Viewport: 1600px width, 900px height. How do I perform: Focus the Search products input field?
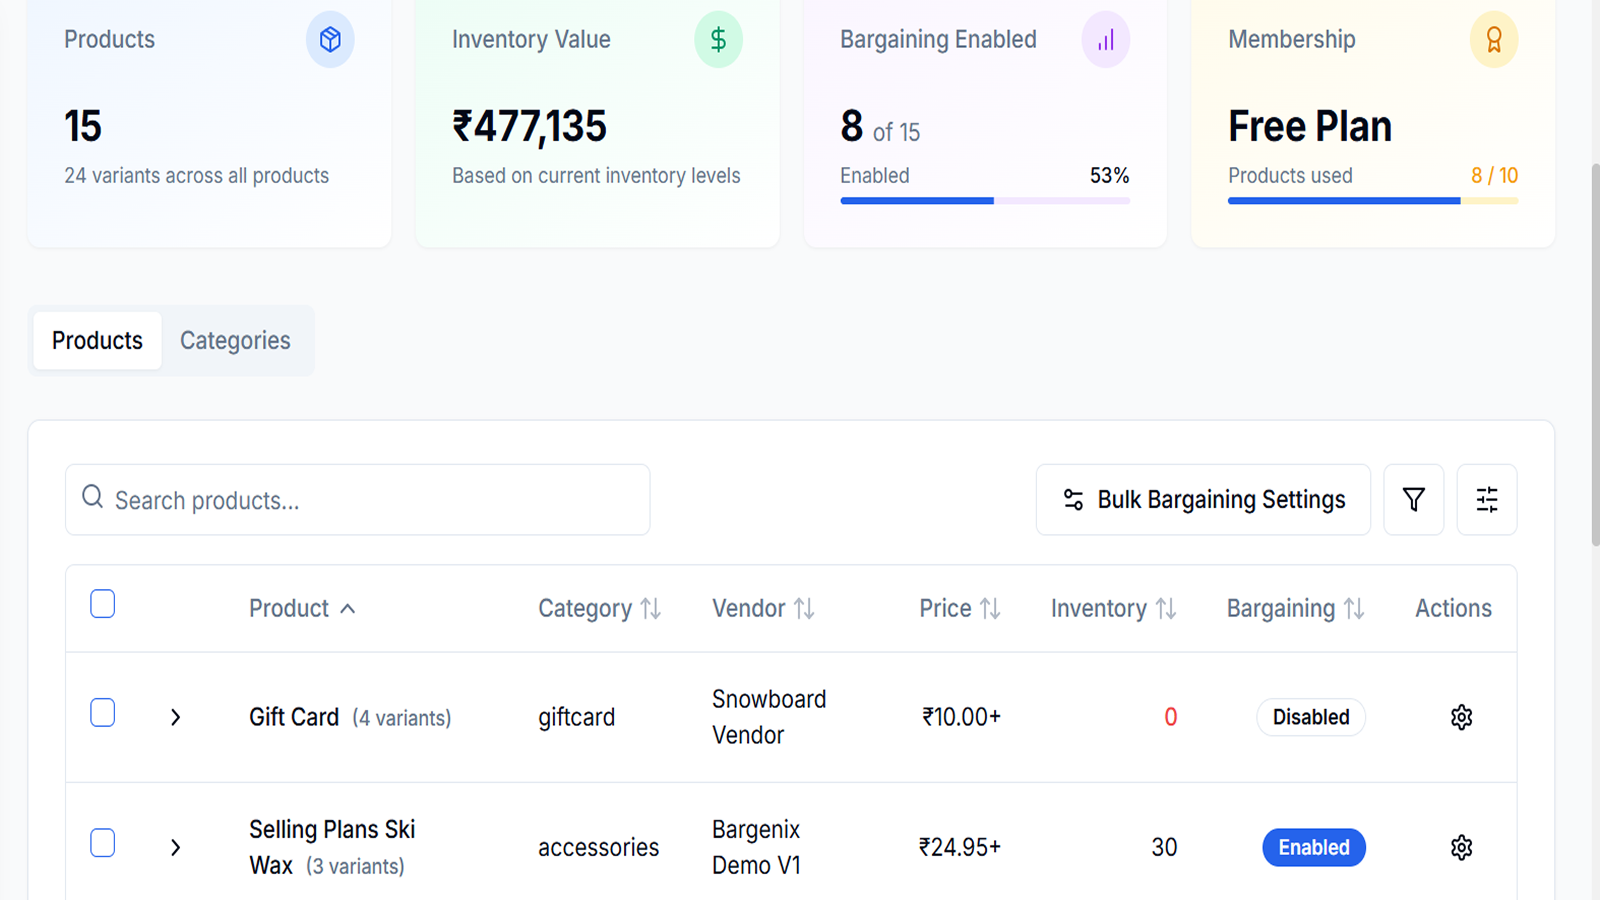(x=357, y=499)
